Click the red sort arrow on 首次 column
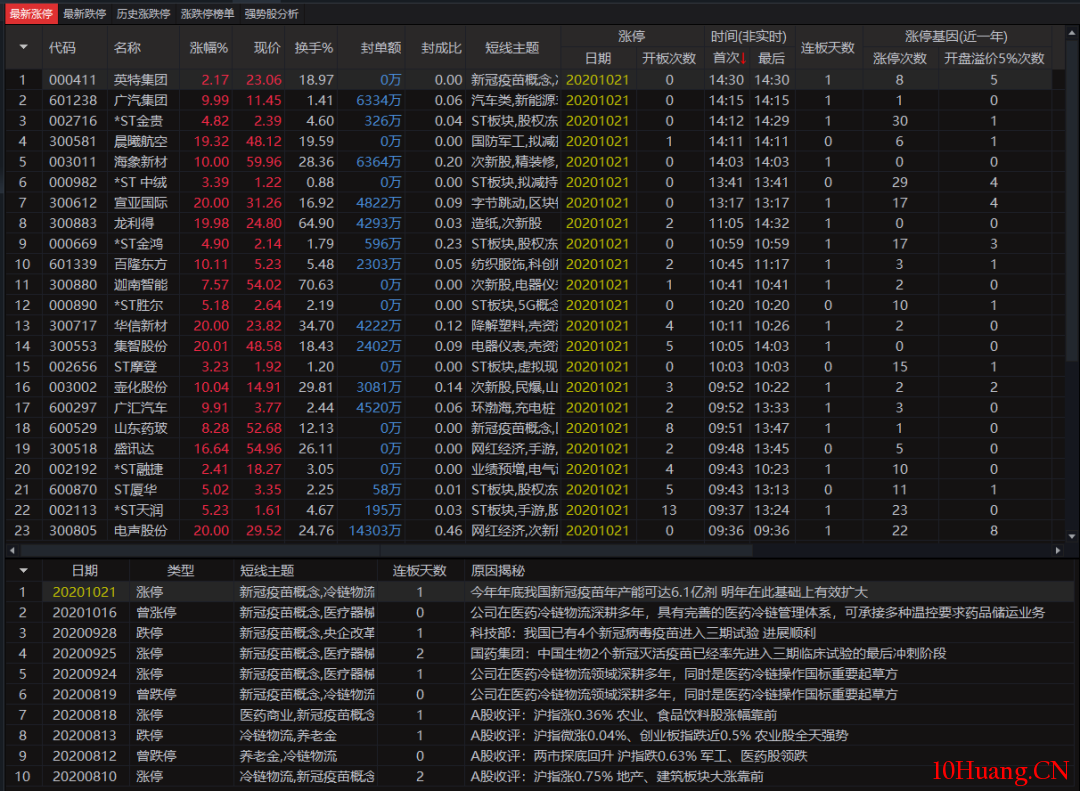Viewport: 1080px width, 791px height. (743, 58)
